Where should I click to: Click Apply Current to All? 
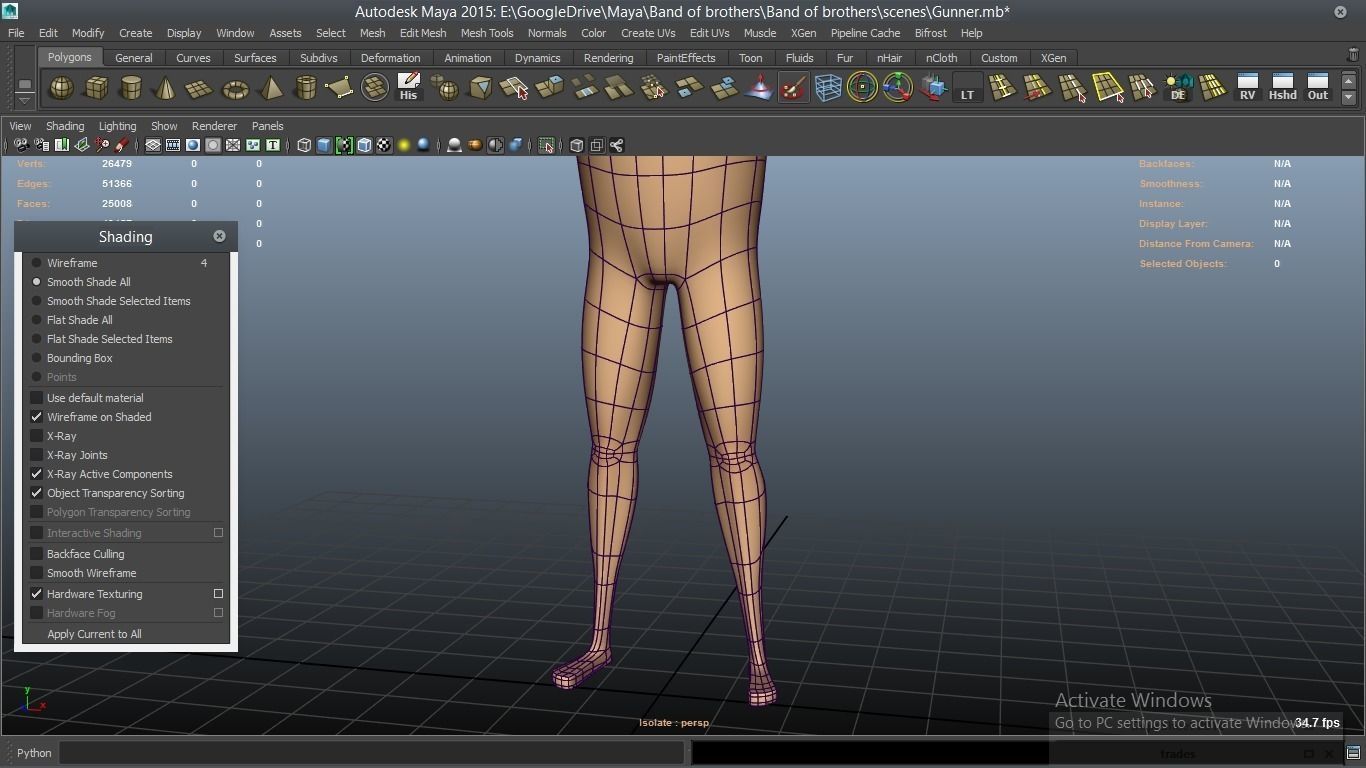tap(94, 634)
